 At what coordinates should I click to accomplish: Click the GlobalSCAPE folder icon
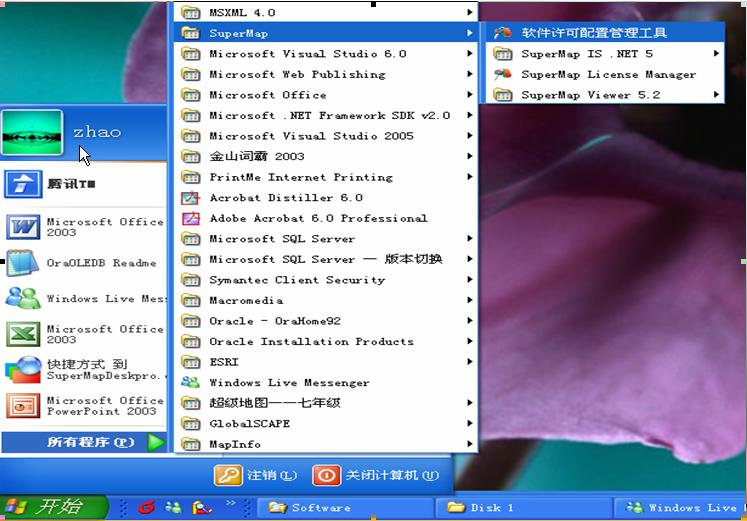point(191,423)
